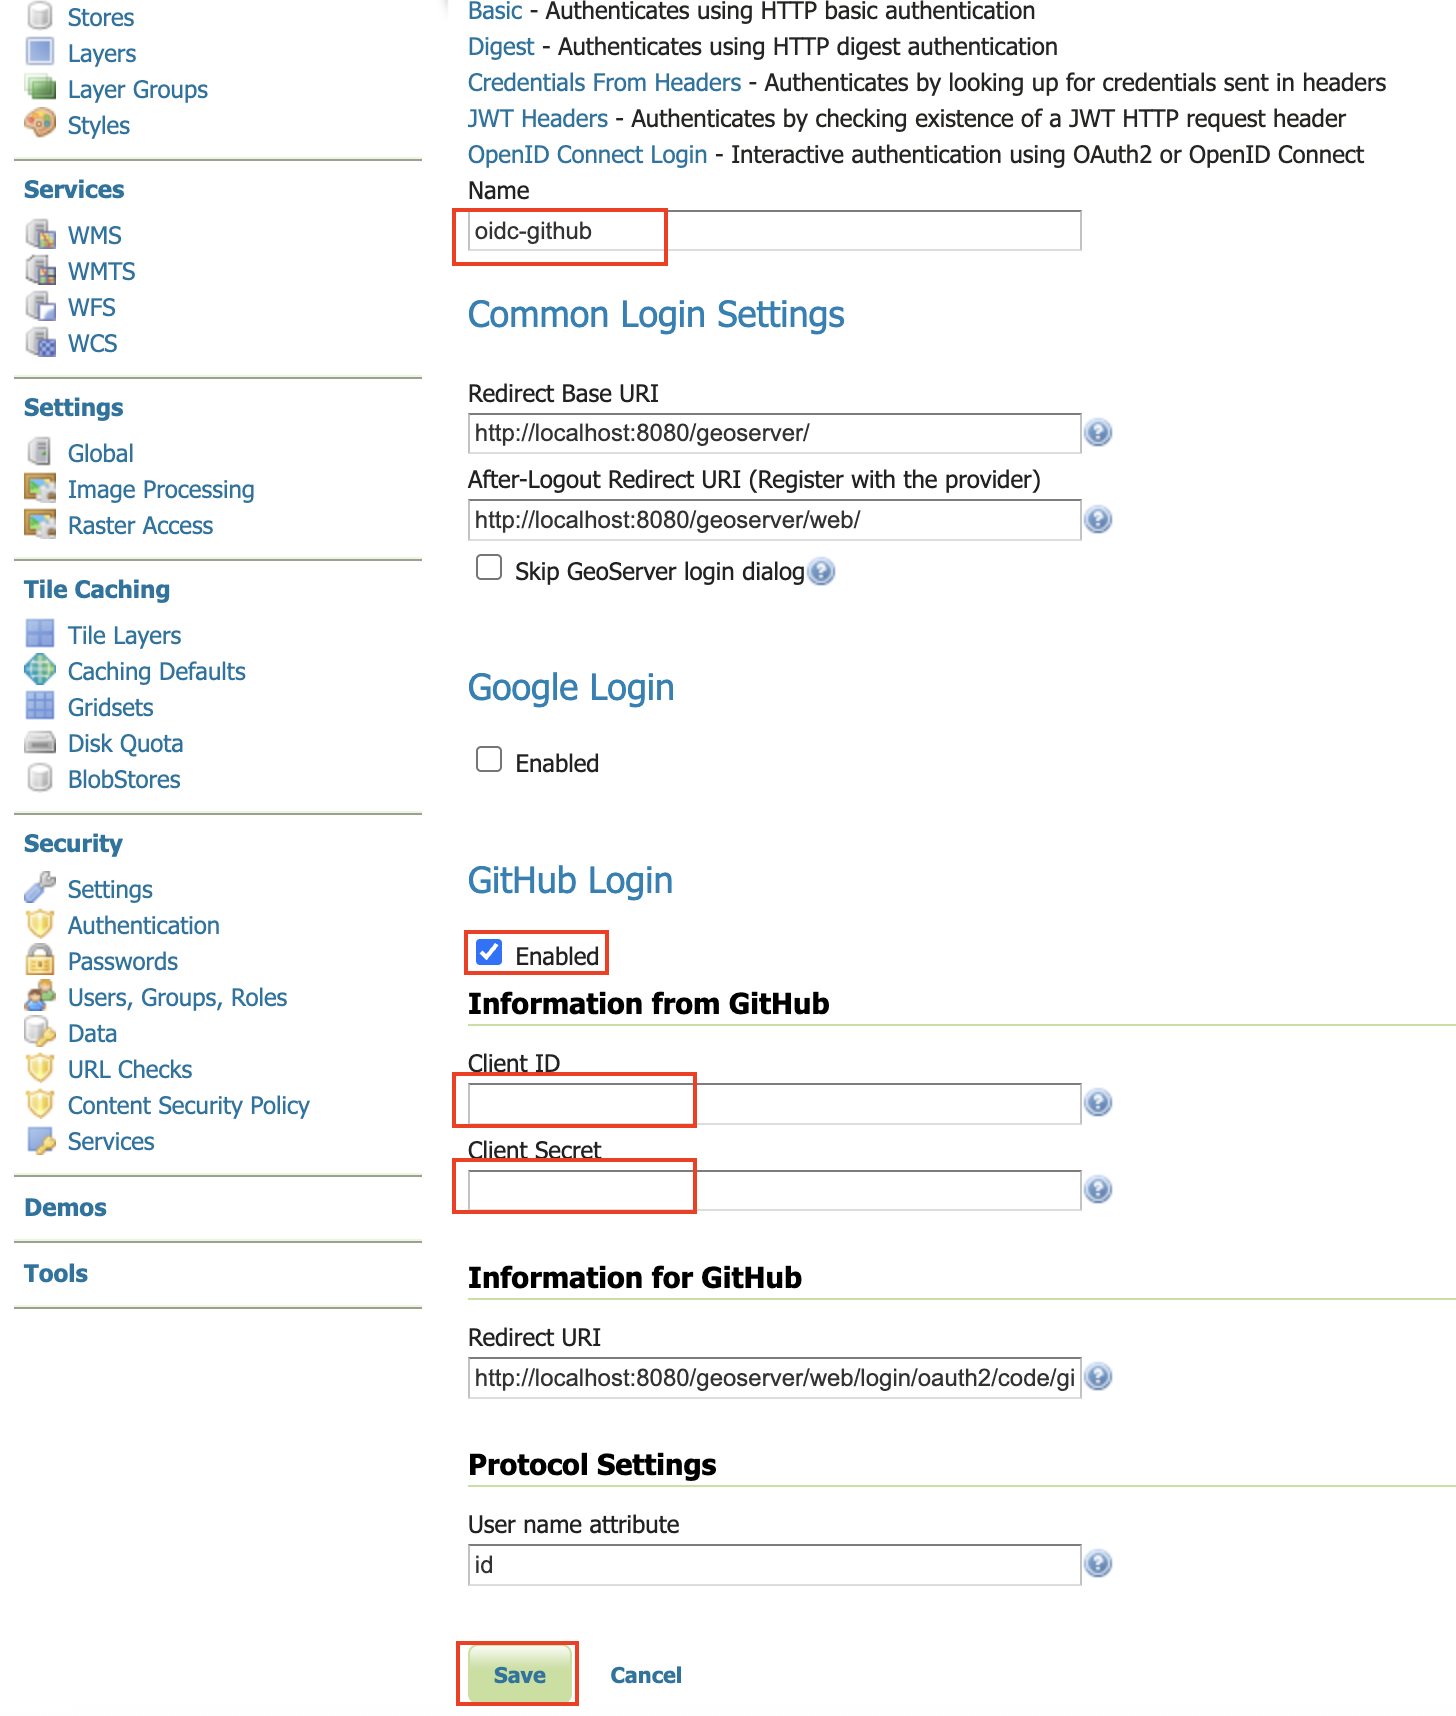This screenshot has width=1456, height=1716.
Task: Click the WMS service icon in sidebar
Action: 40,235
